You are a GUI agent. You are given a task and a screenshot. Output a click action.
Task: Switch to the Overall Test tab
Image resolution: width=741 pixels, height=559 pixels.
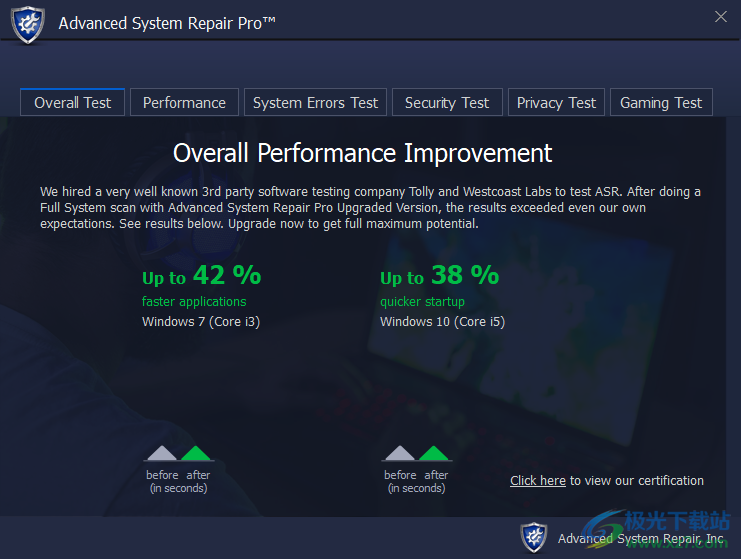tap(72, 102)
